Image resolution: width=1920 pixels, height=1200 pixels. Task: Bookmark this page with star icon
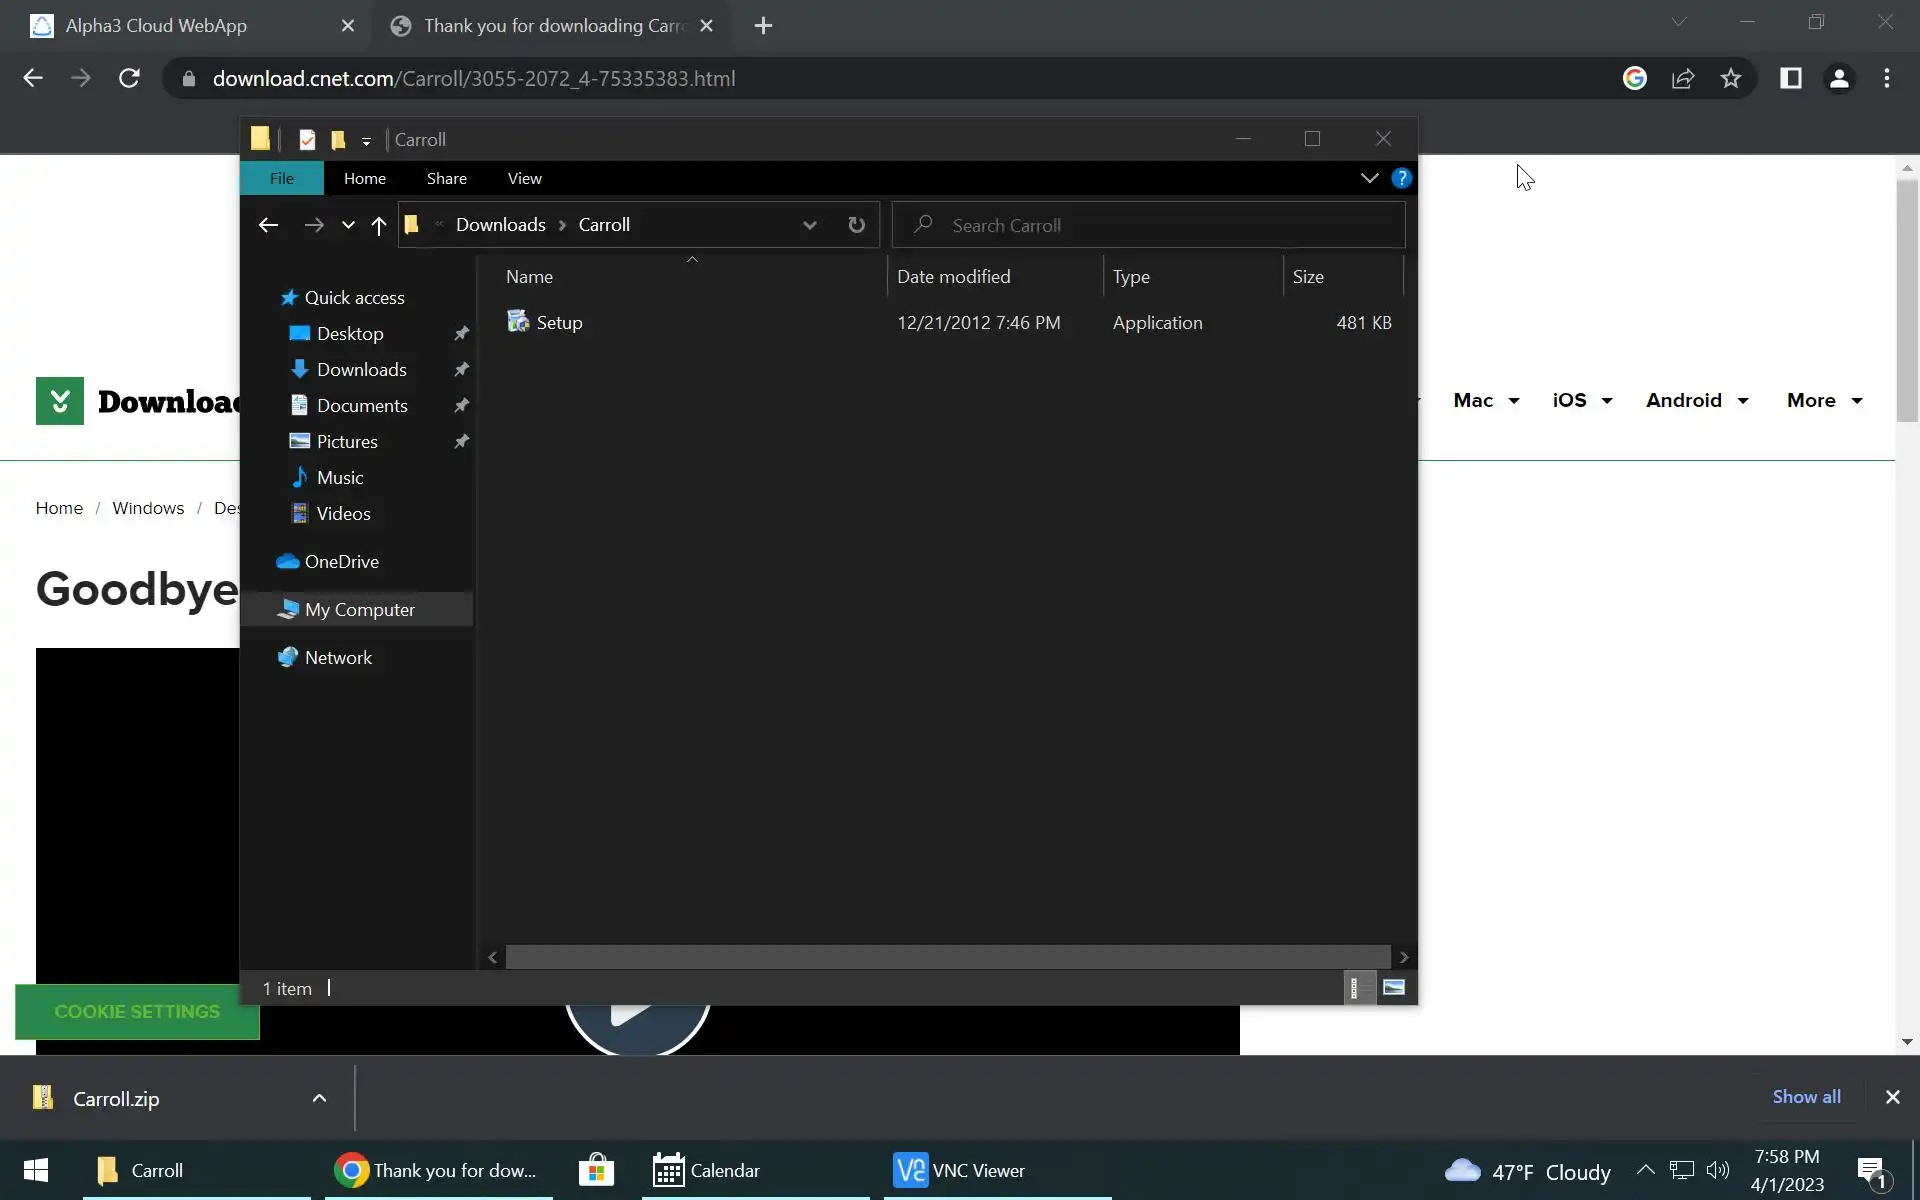click(x=1731, y=79)
